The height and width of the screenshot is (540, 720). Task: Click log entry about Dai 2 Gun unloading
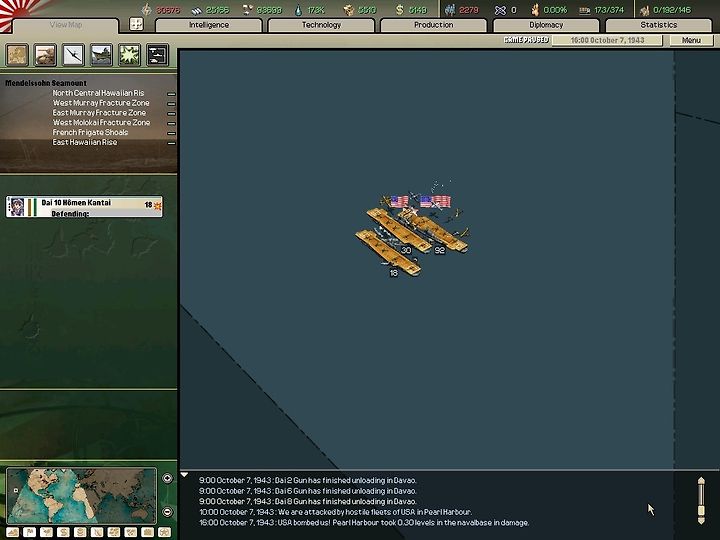coord(308,480)
